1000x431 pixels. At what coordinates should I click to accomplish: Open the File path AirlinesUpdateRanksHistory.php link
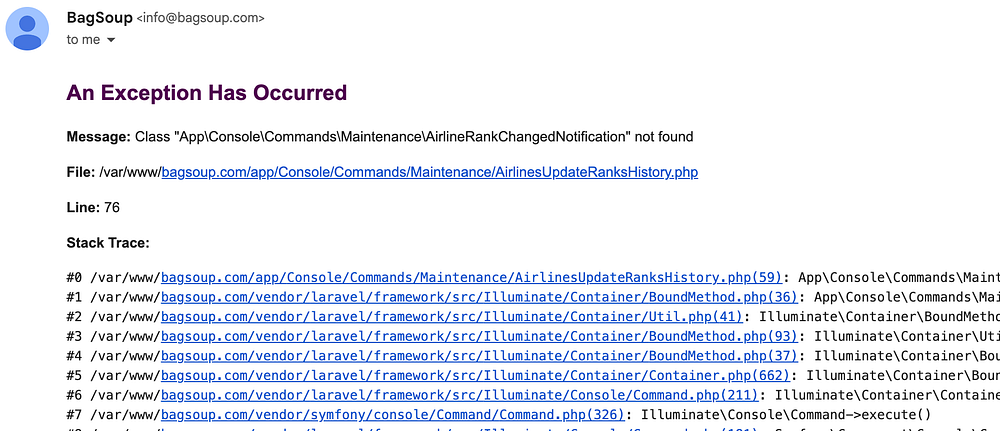click(429, 172)
